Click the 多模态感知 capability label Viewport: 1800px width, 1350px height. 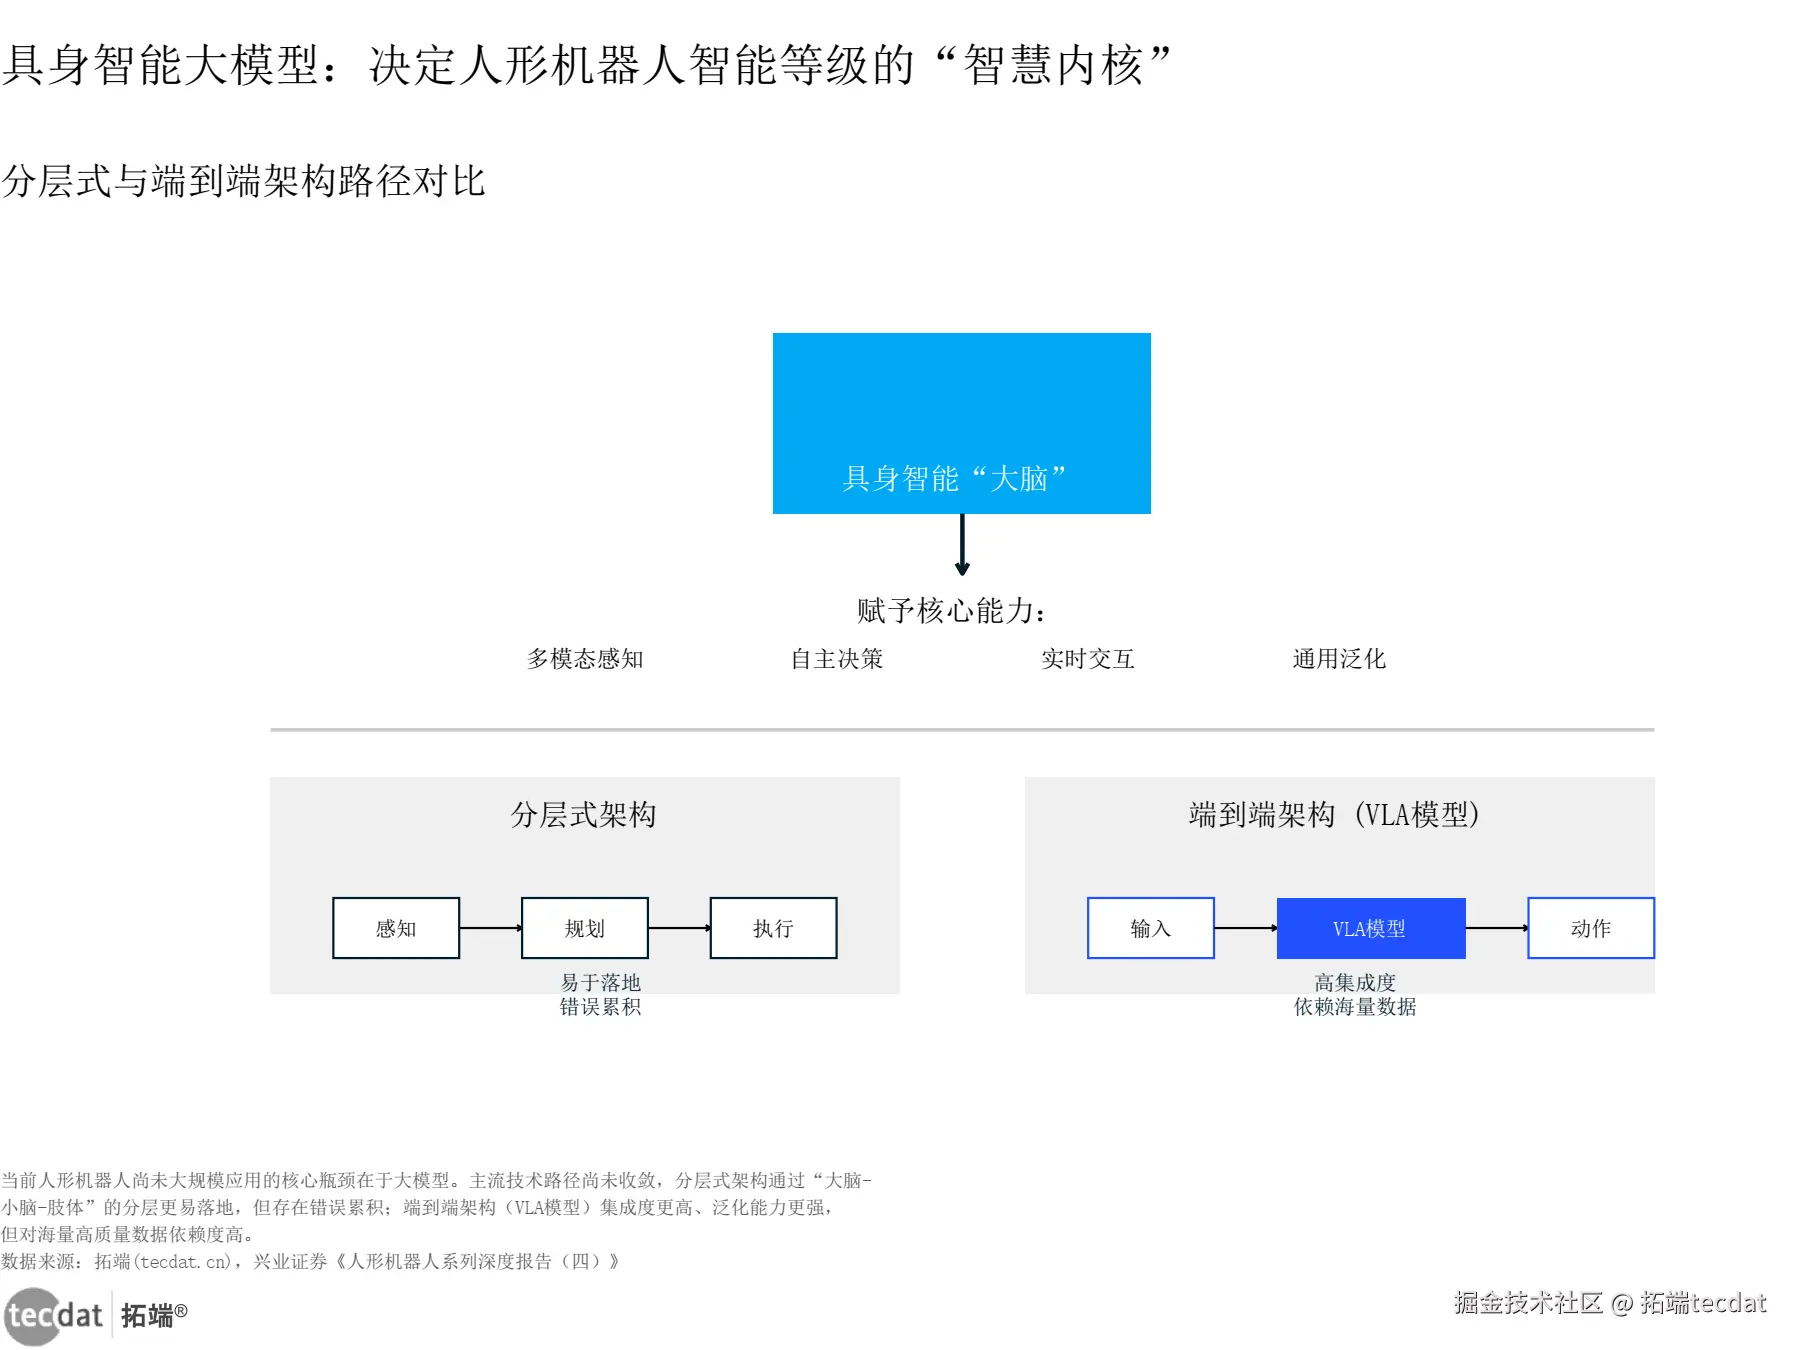pos(585,659)
